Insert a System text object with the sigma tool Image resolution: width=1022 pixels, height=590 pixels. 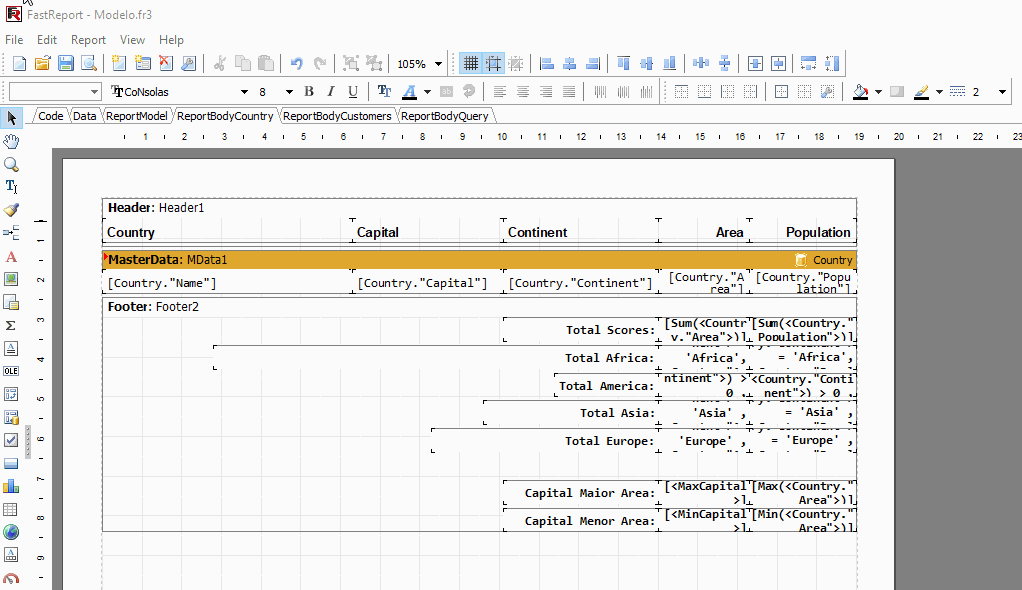[11, 325]
